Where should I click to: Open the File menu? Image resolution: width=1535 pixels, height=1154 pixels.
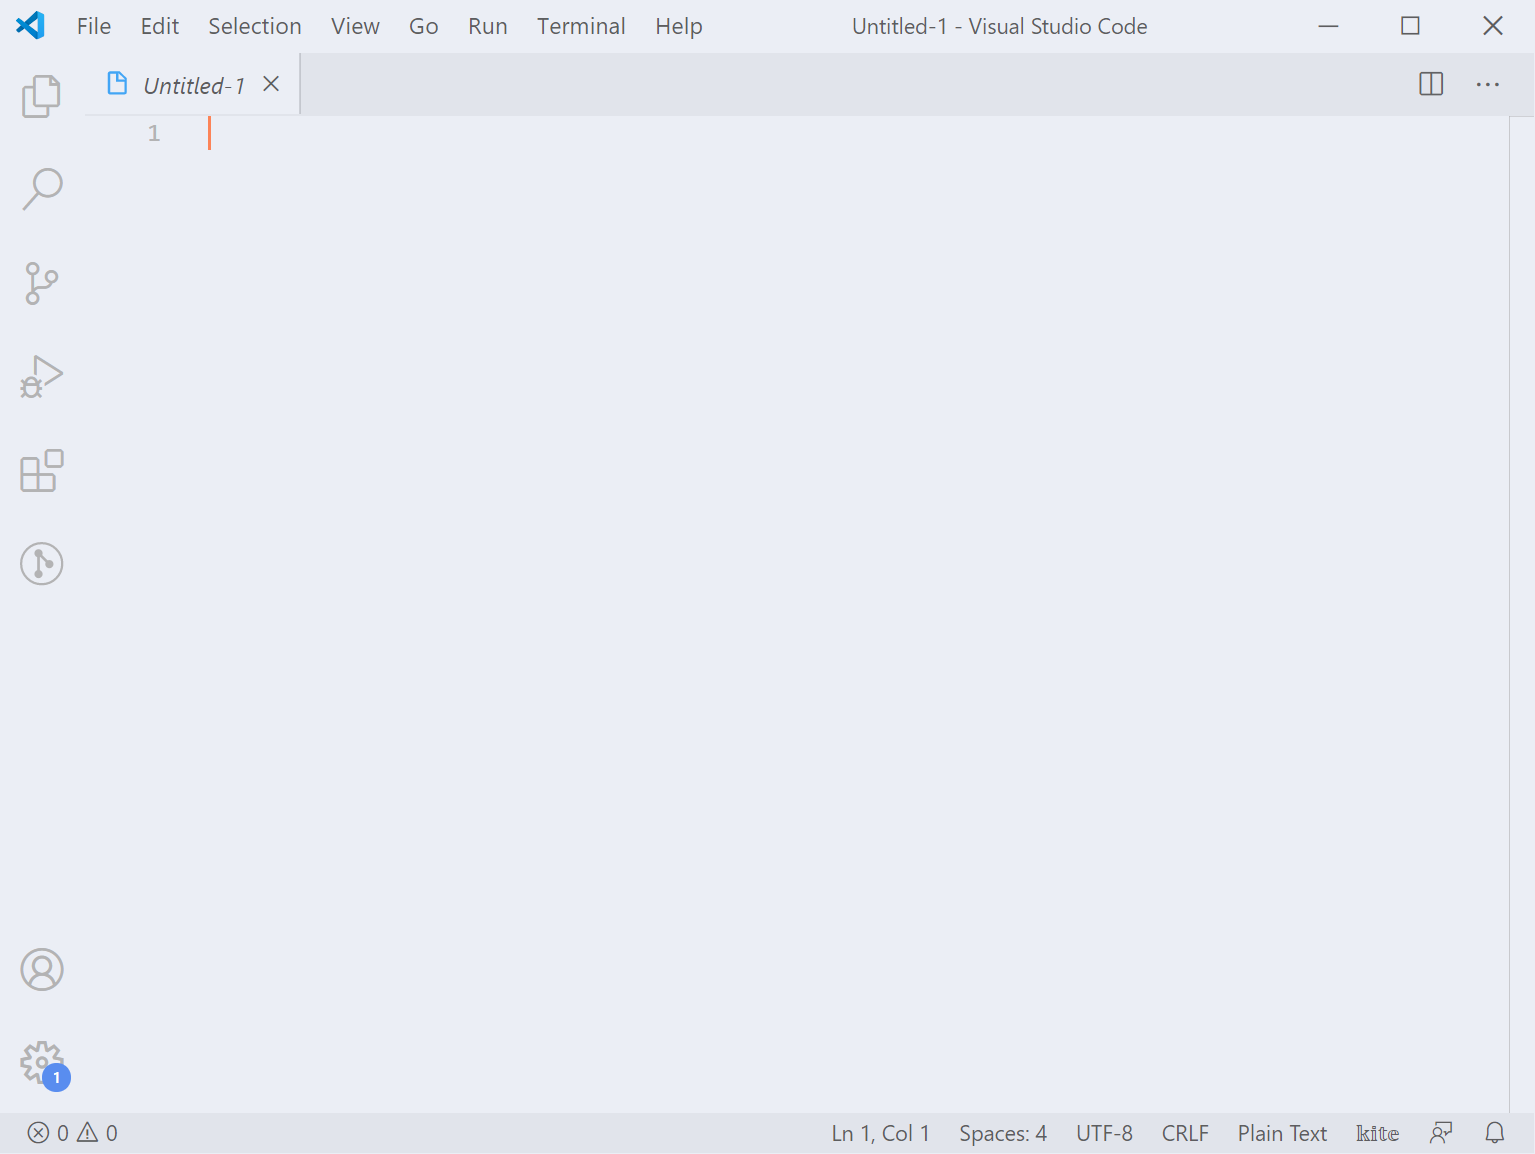(x=94, y=26)
